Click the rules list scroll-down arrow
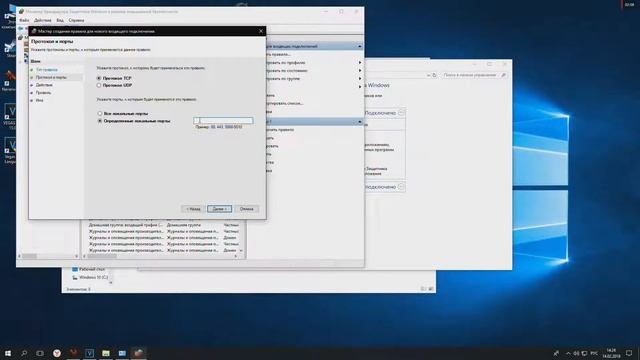The height and width of the screenshot is (360, 640). 241,250
